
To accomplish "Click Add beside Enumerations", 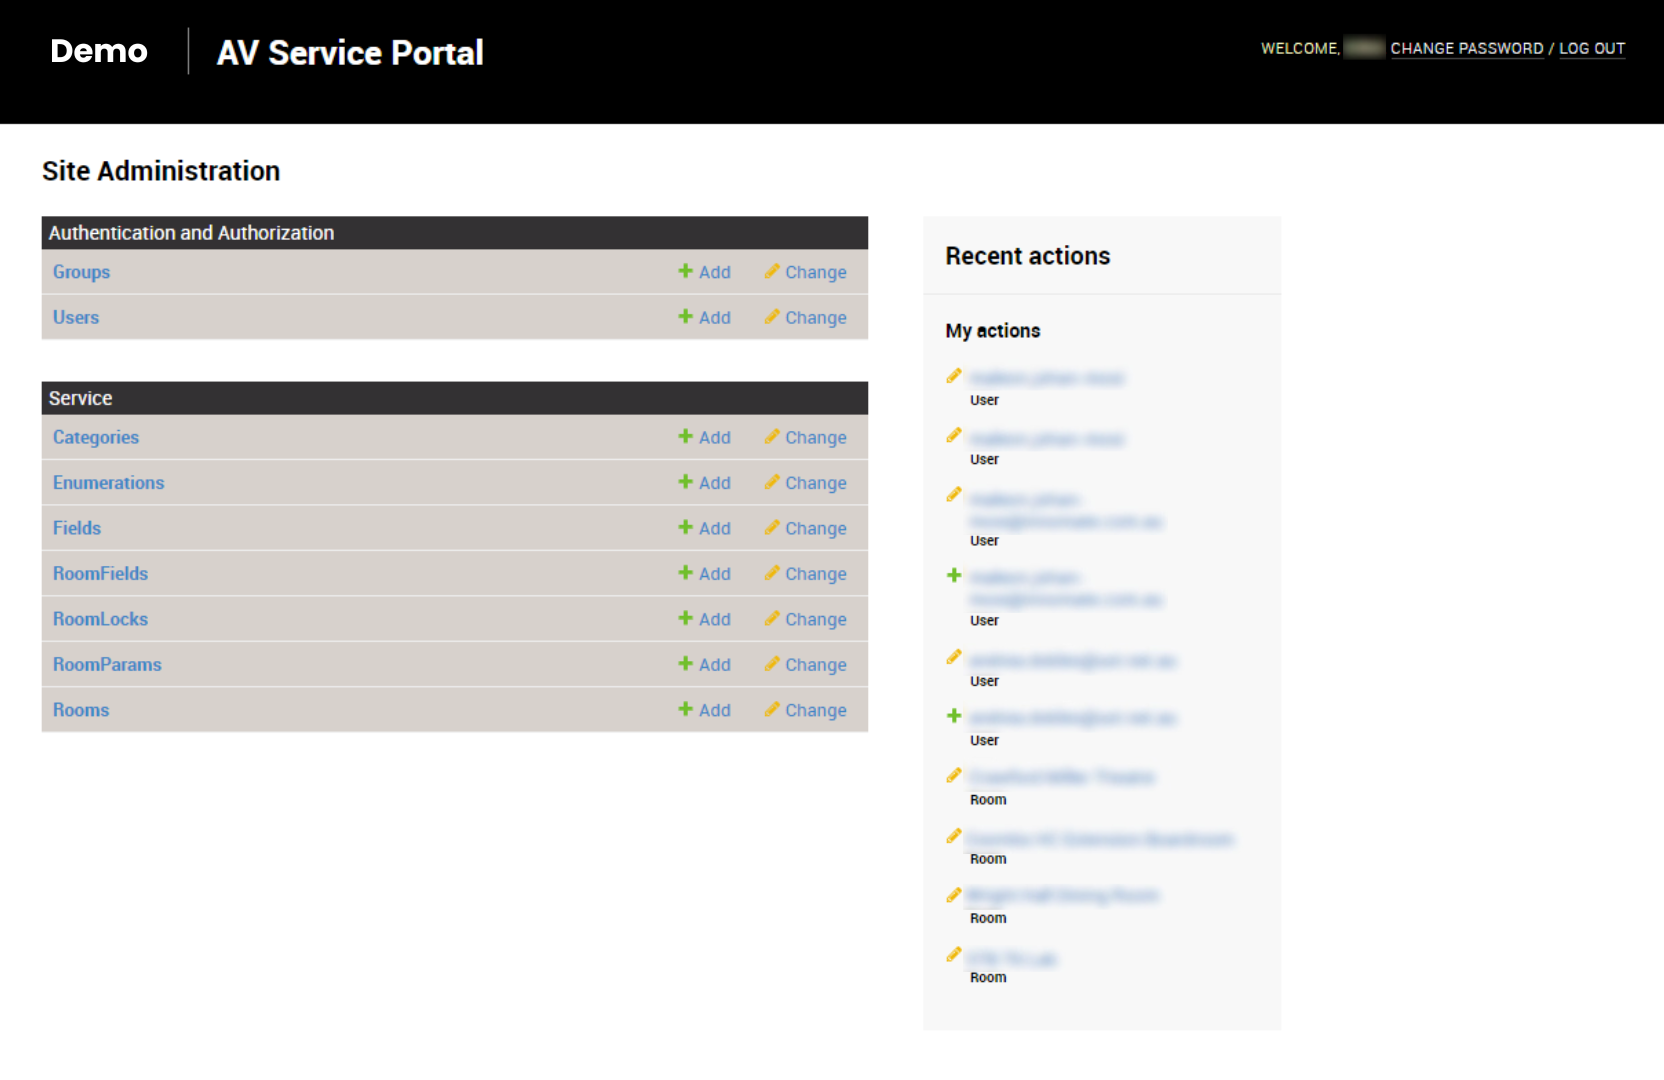I will tap(713, 482).
